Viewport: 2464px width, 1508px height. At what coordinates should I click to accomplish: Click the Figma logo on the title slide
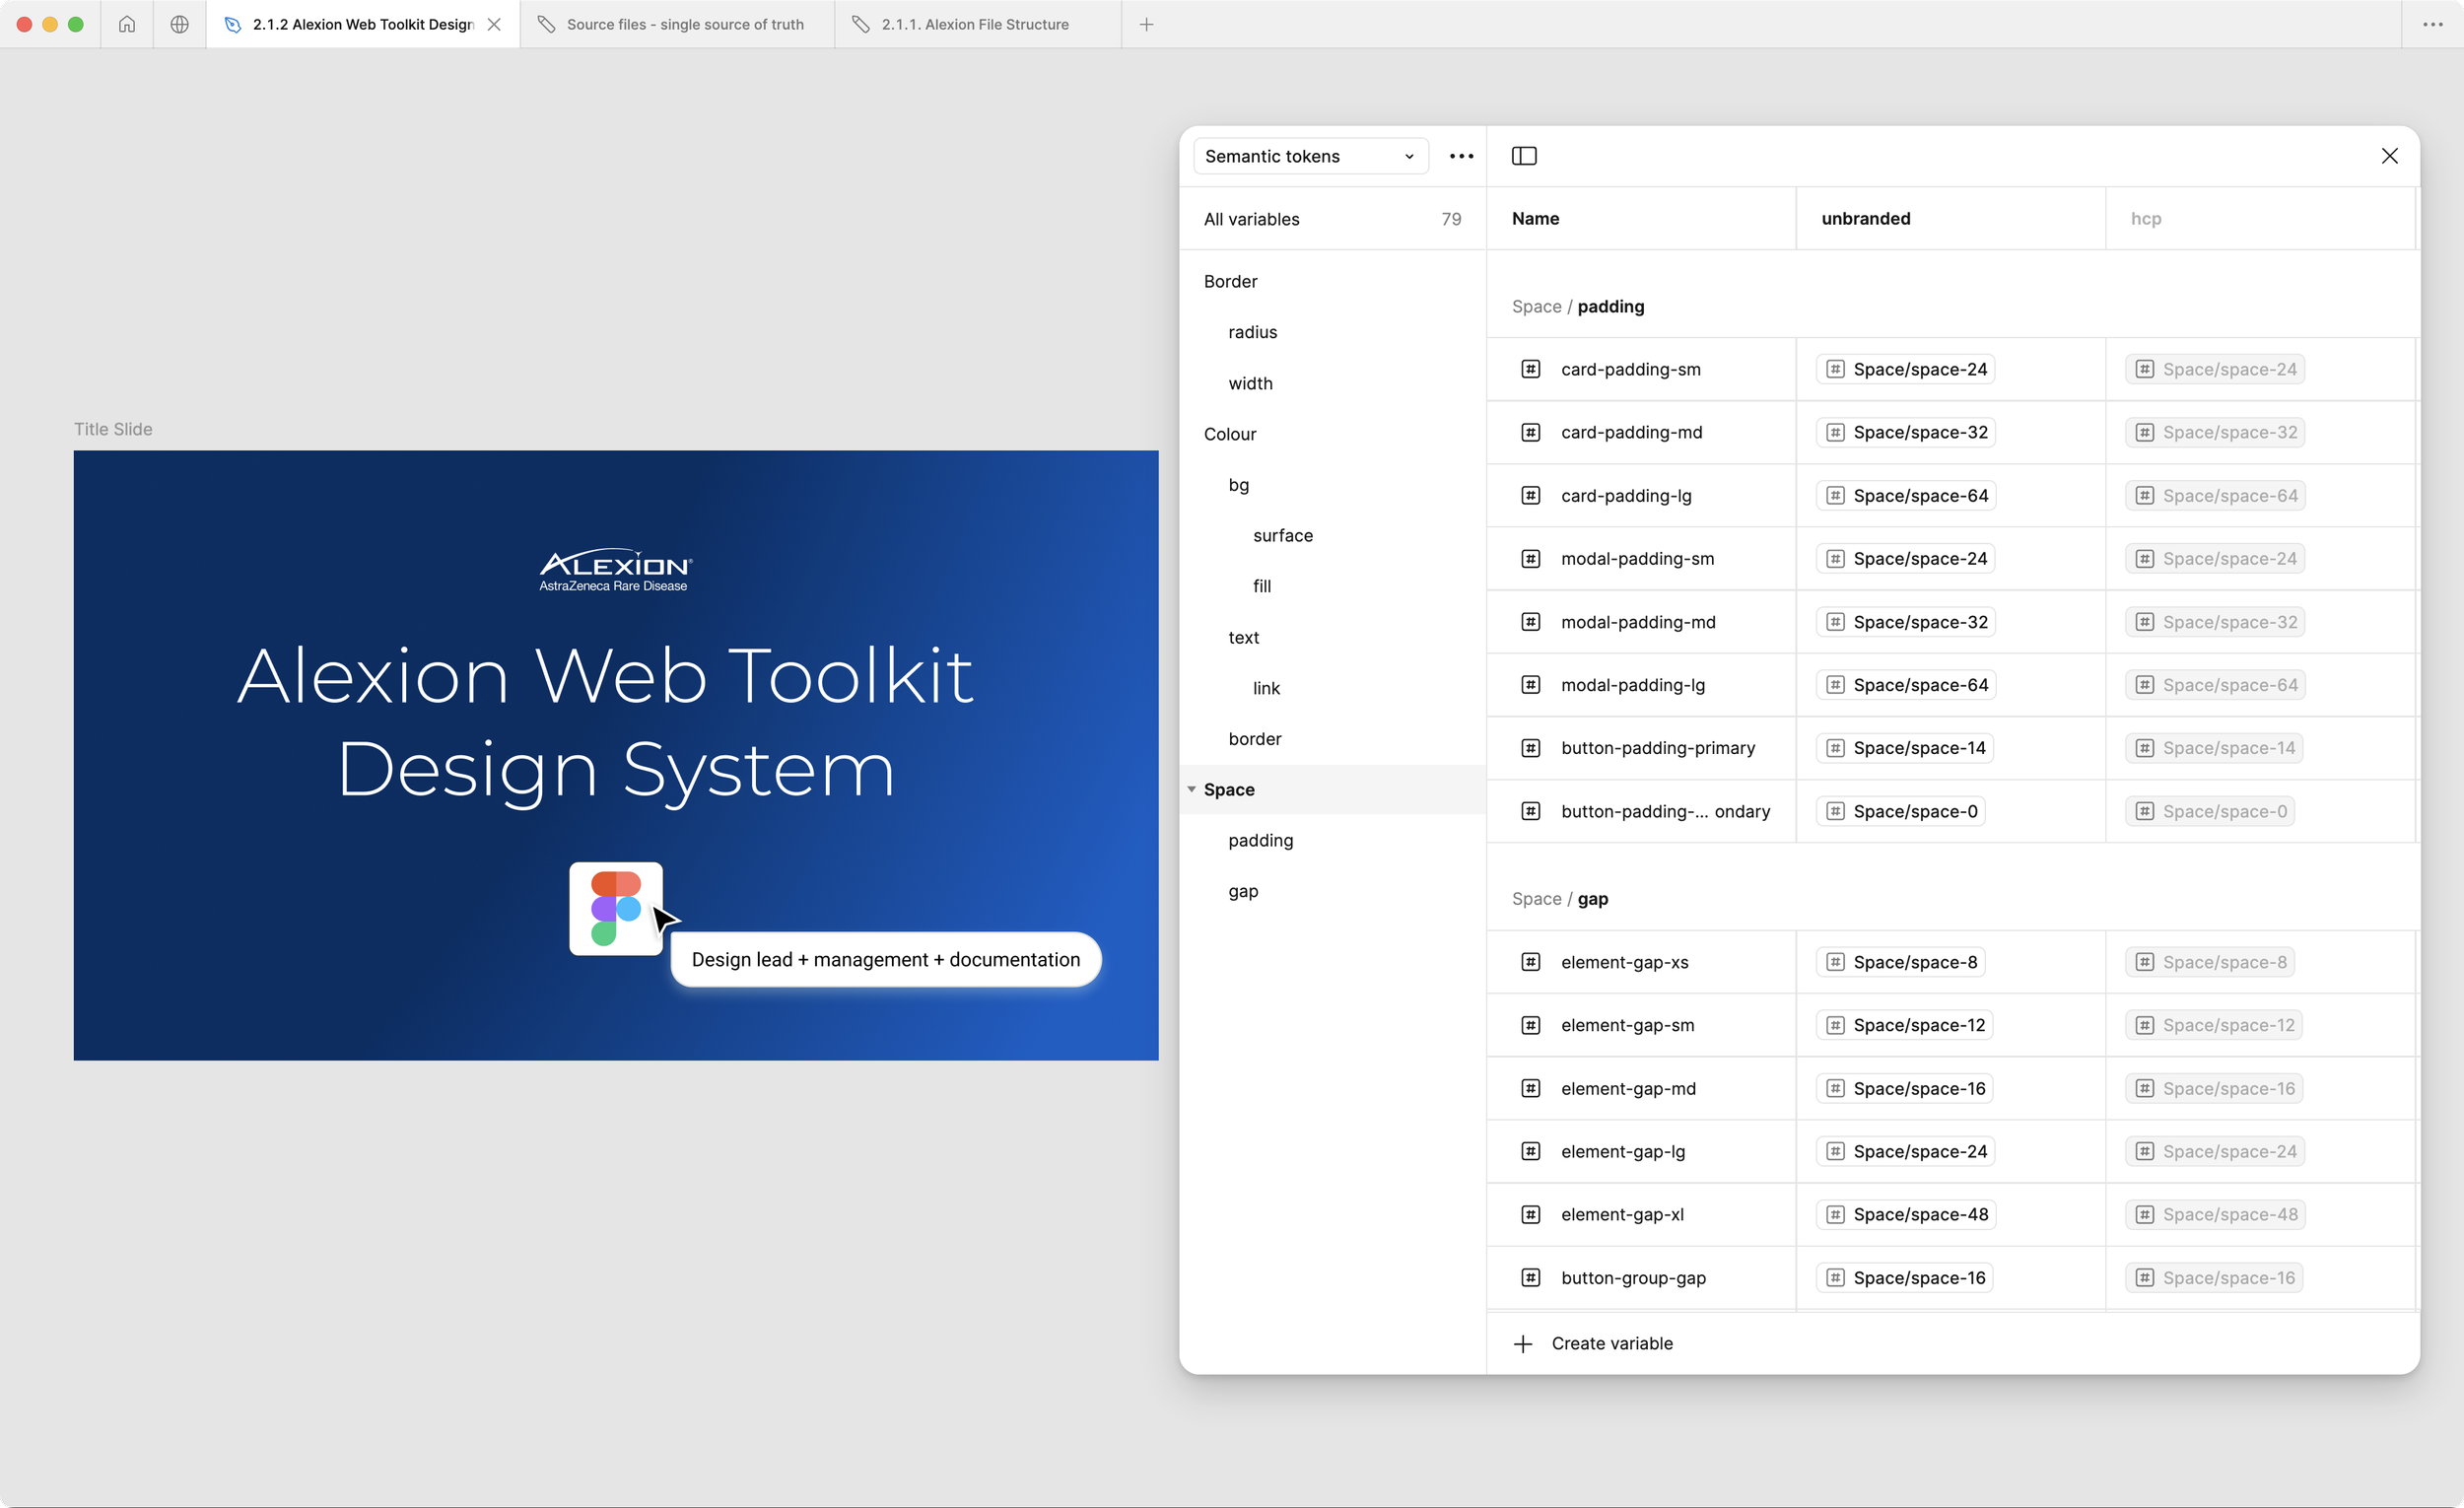(616, 908)
